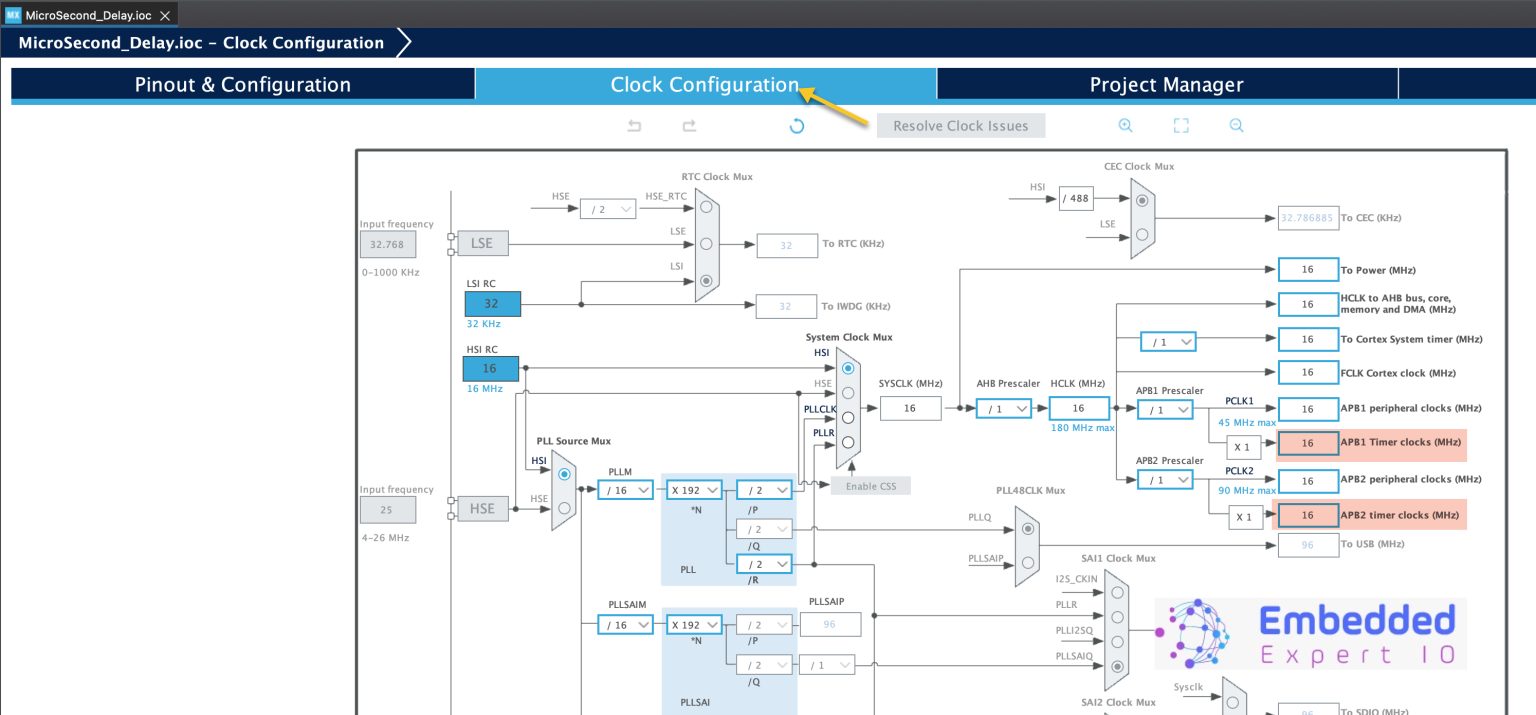Viewport: 1536px width, 715px height.
Task: Select HSE in PLL Source Mux
Action: point(564,508)
